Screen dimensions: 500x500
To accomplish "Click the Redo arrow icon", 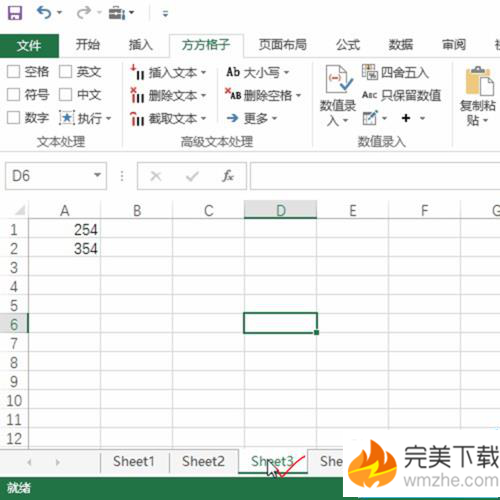I will tap(84, 13).
